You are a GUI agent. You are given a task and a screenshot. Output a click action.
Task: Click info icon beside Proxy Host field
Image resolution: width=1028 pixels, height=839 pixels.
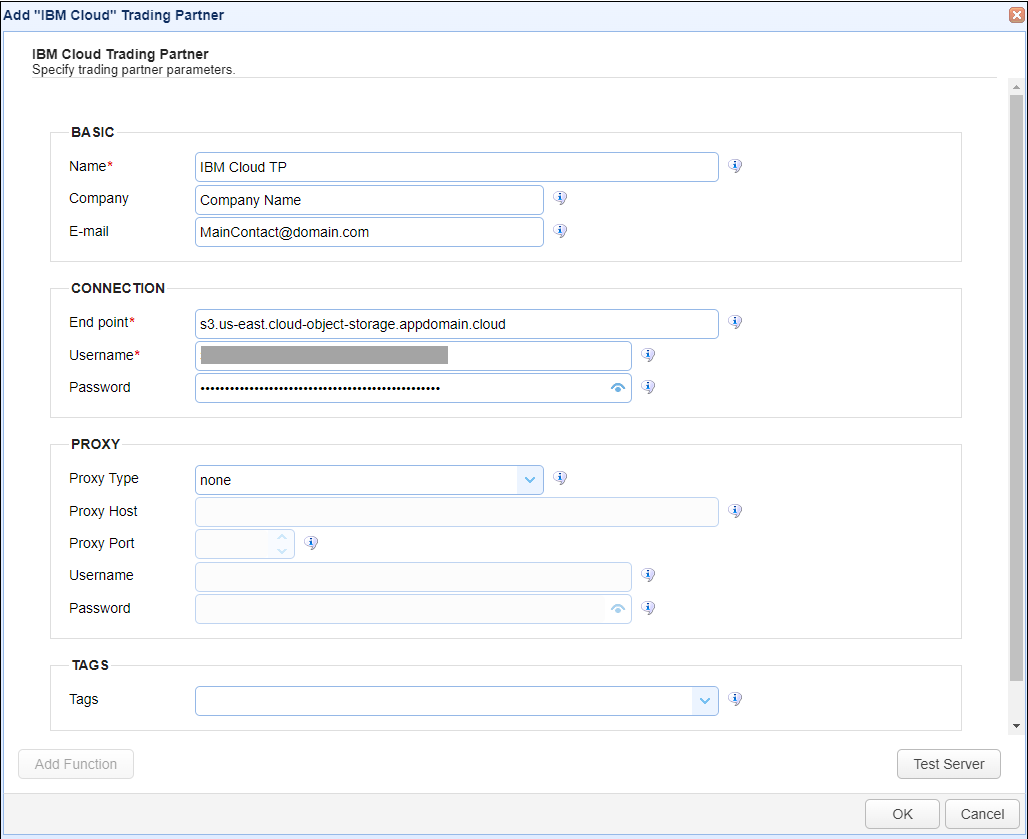pos(735,511)
